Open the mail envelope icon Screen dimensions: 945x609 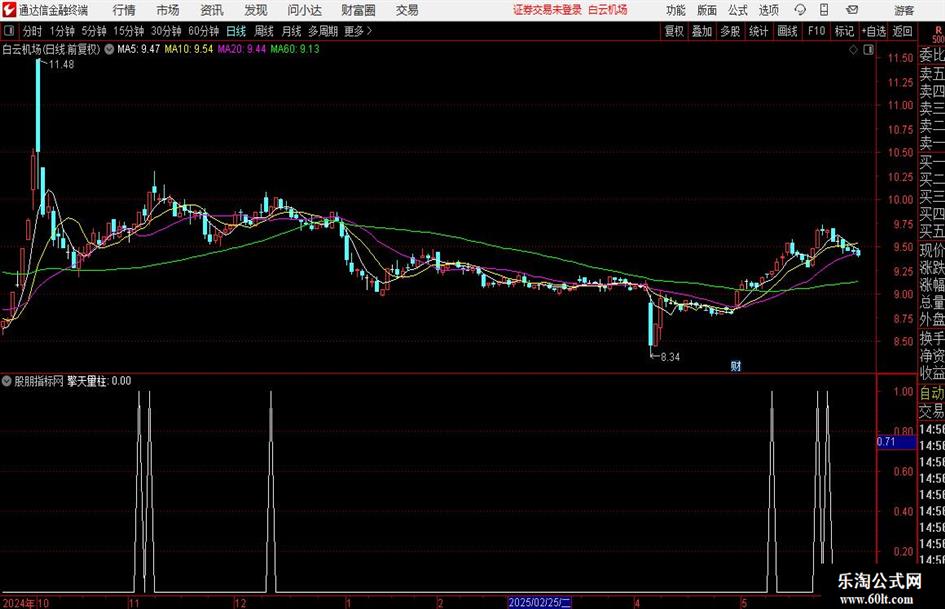pyautogui.click(x=852, y=10)
